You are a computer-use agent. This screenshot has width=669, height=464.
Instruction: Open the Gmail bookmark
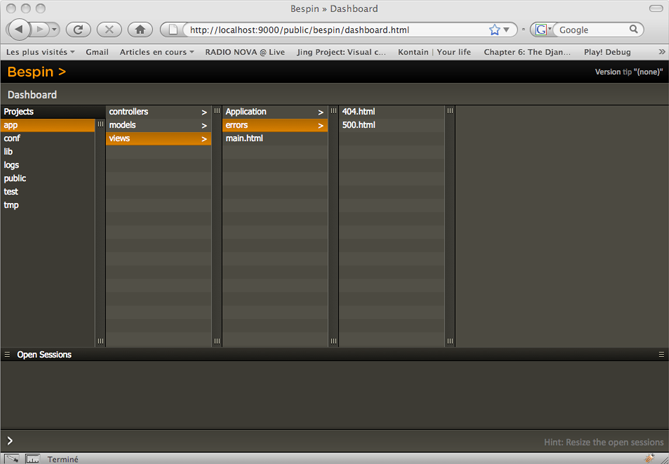(x=97, y=51)
